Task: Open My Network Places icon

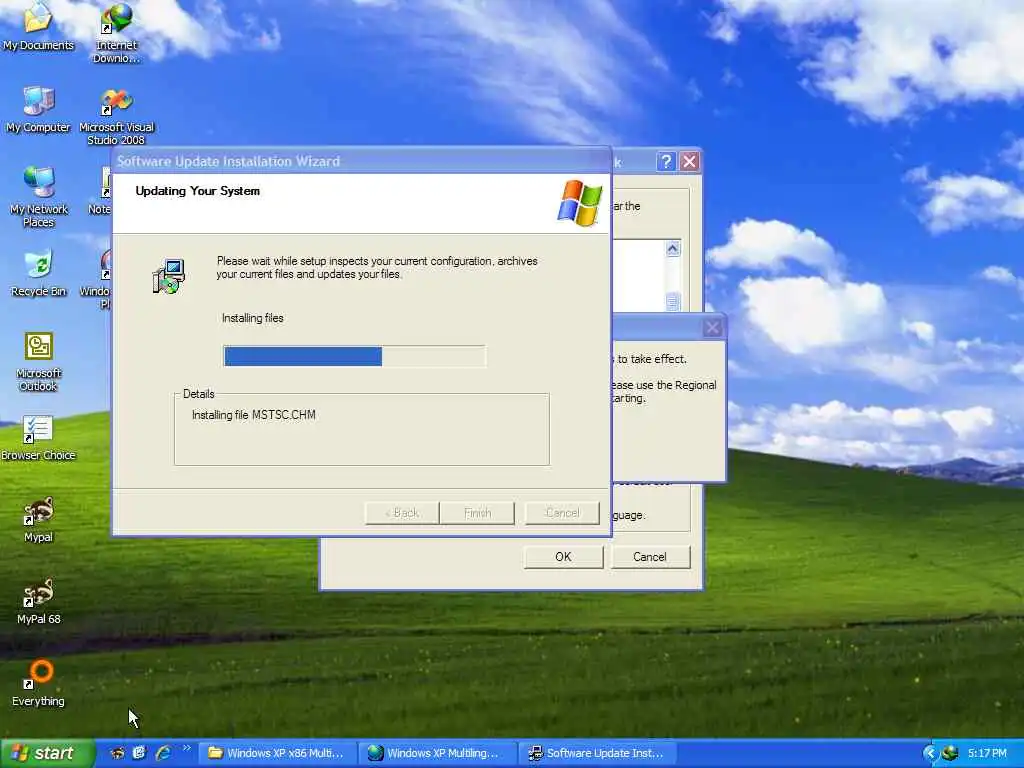Action: coord(39,196)
